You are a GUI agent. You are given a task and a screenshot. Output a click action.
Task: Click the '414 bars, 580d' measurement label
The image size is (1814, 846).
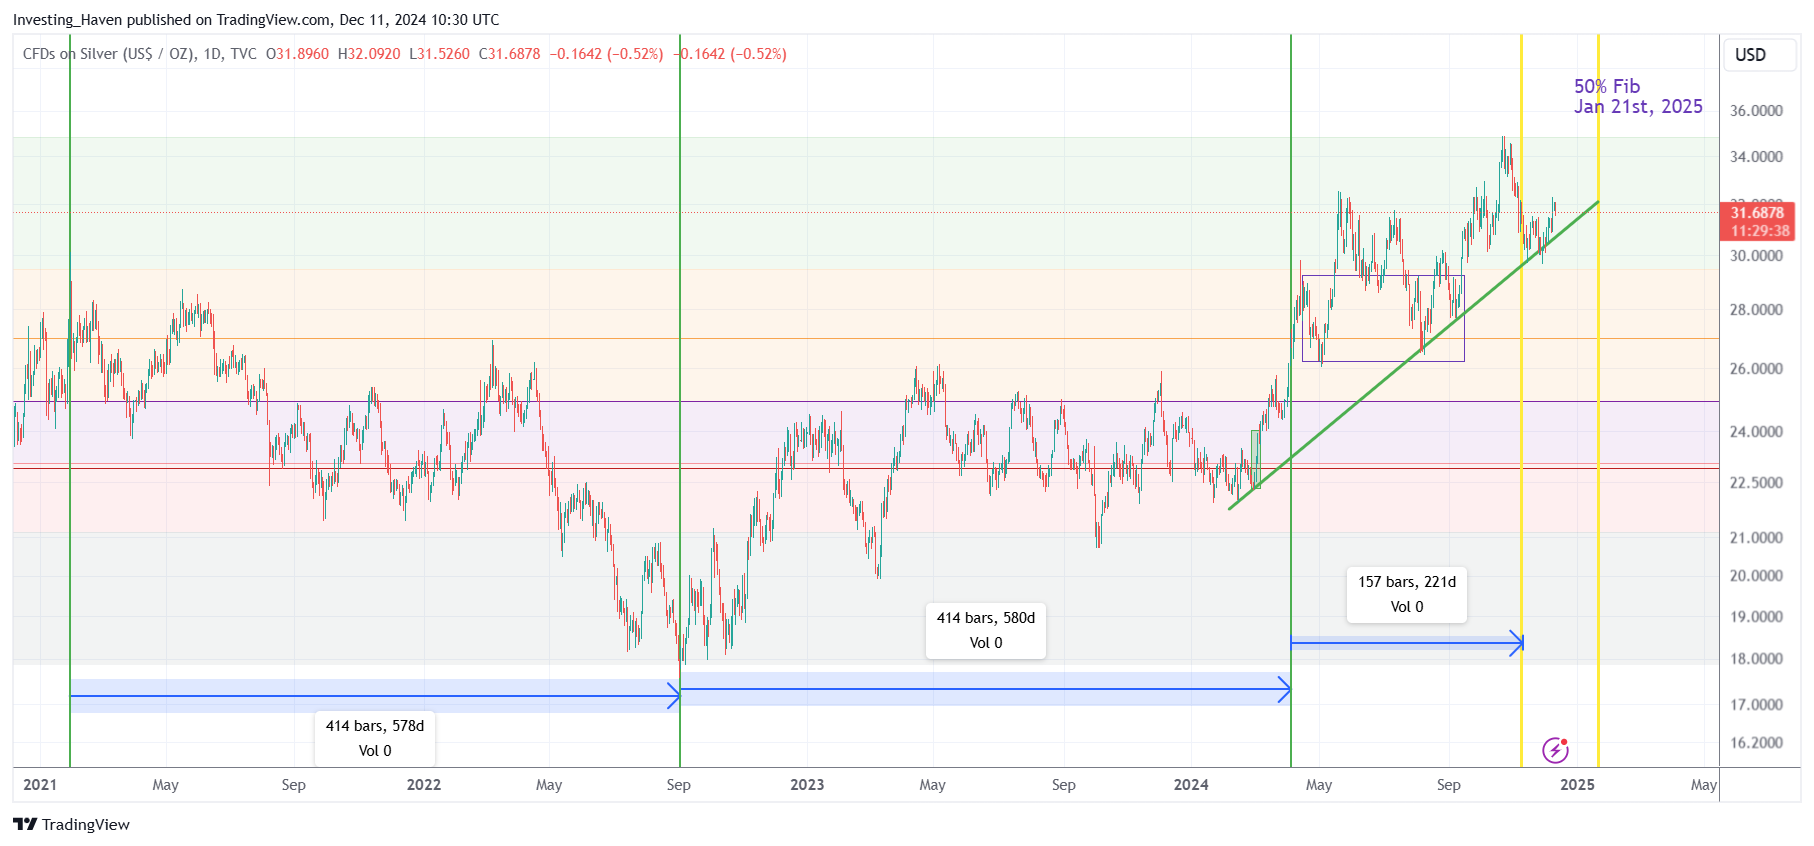click(x=986, y=630)
